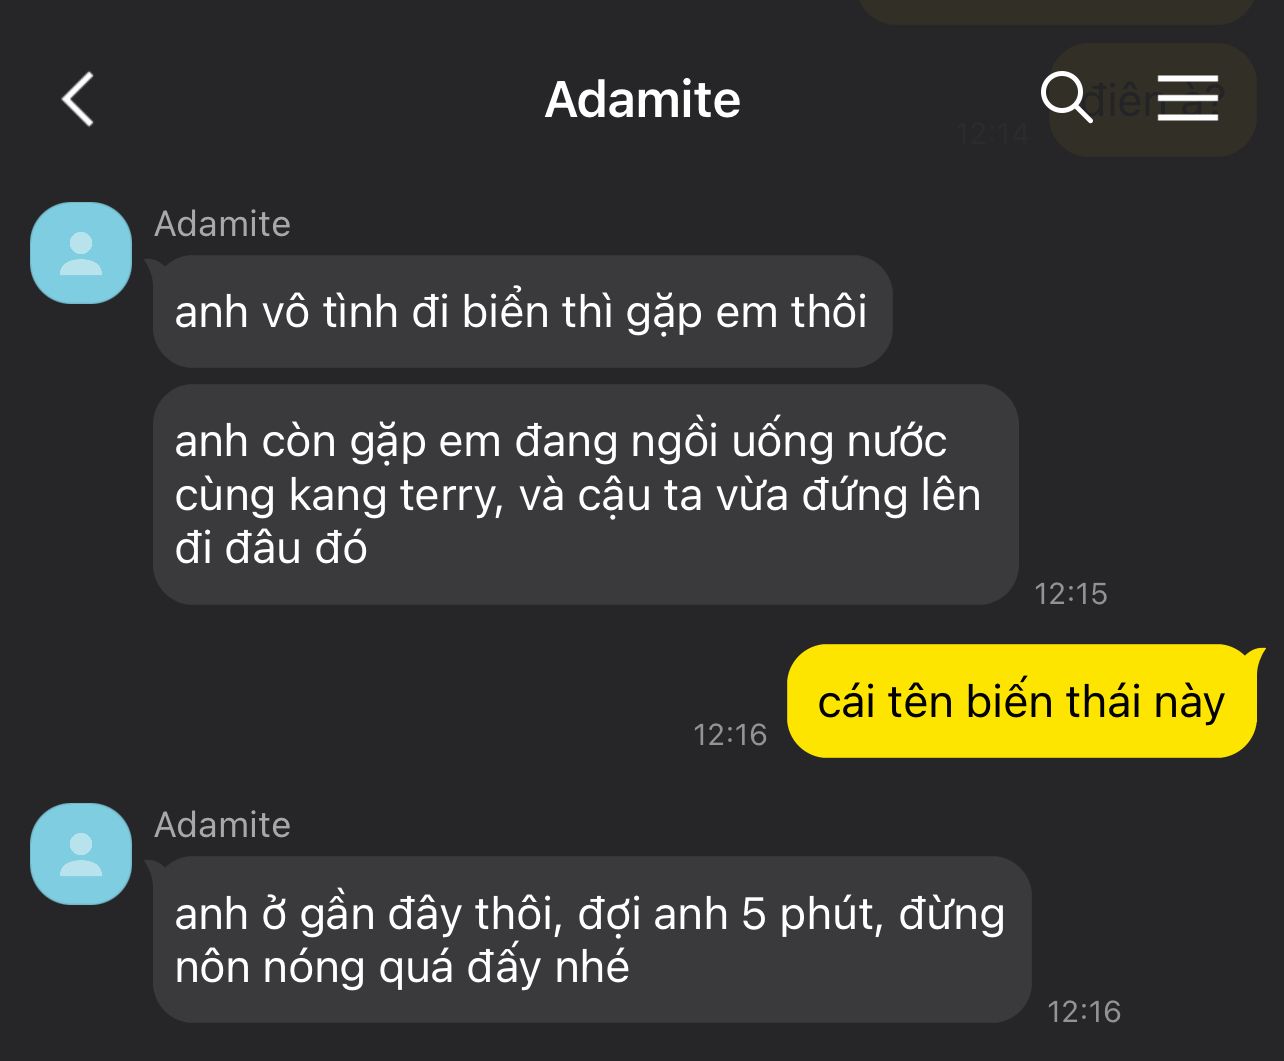Click the 12:15 timestamp
This screenshot has width=1284, height=1061.
coord(1071,594)
